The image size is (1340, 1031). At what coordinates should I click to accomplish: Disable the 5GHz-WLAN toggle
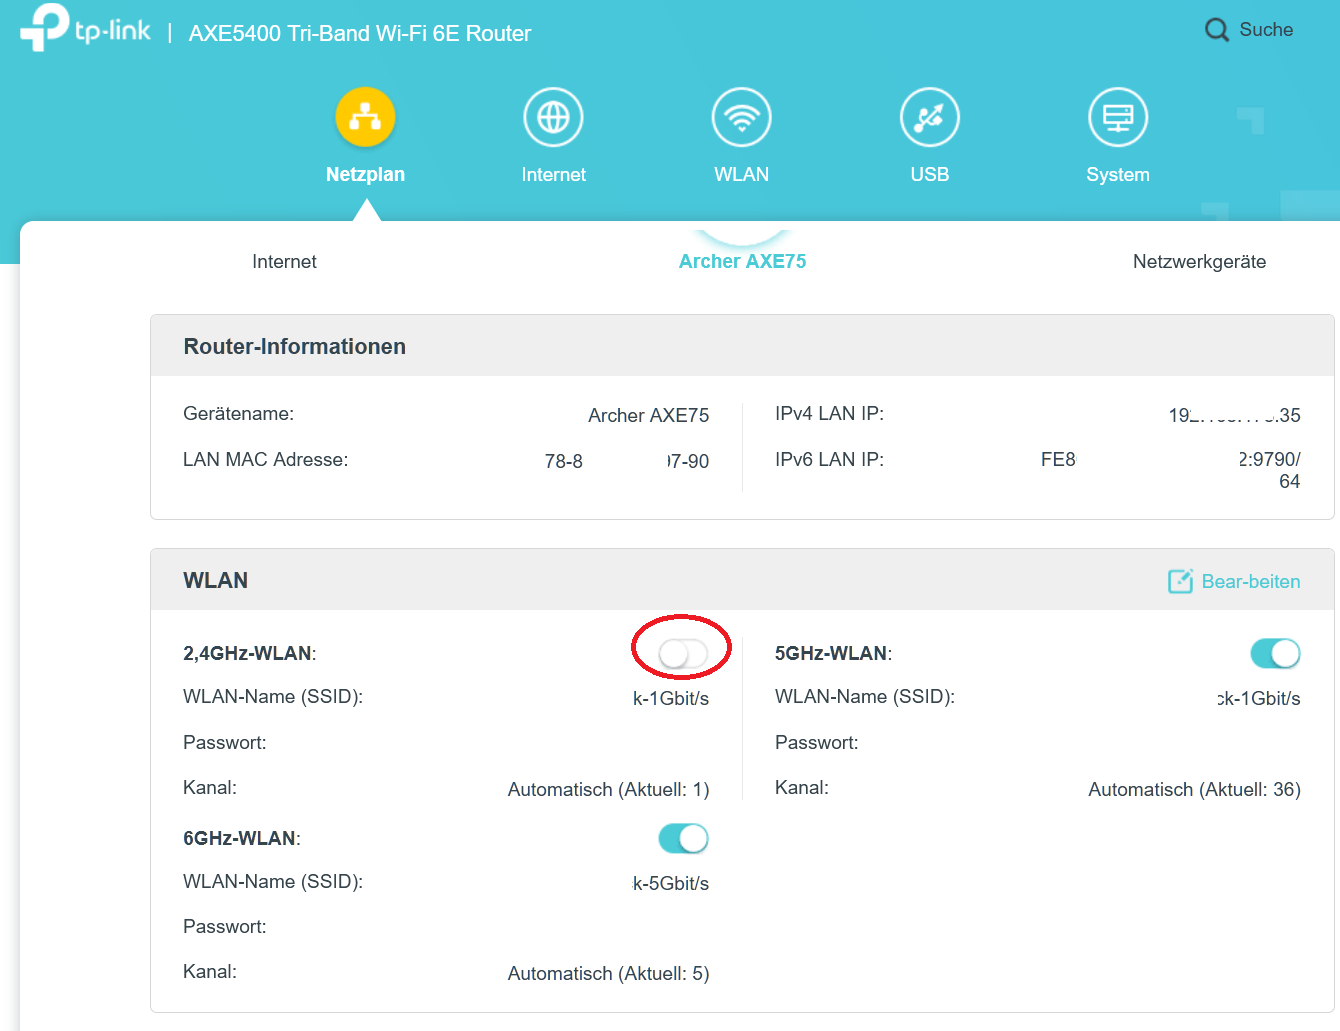[1275, 654]
